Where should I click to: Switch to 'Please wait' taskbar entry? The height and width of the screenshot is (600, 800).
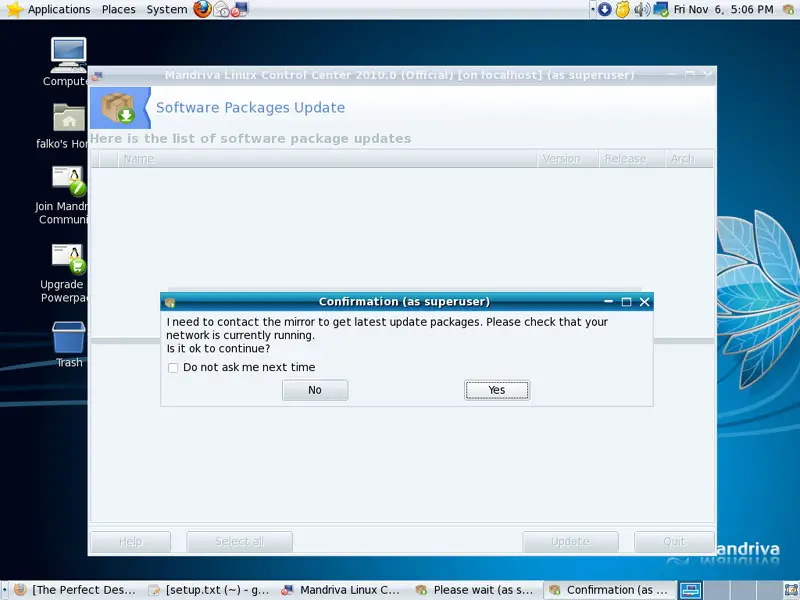[x=474, y=590]
